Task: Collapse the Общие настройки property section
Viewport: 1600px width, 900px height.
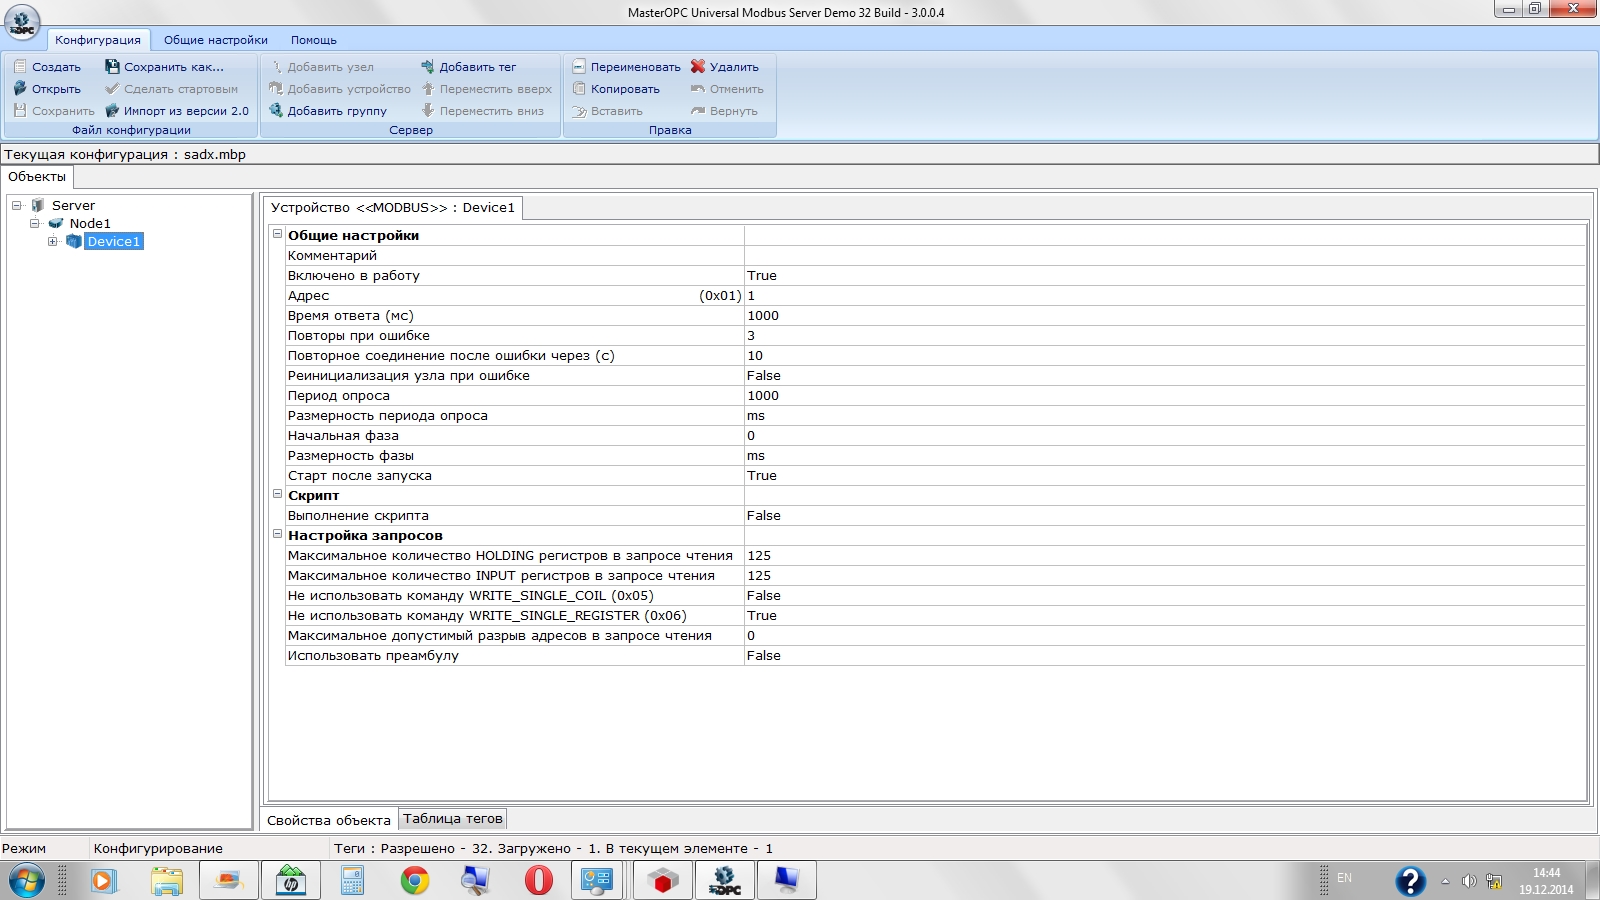Action: pos(278,234)
